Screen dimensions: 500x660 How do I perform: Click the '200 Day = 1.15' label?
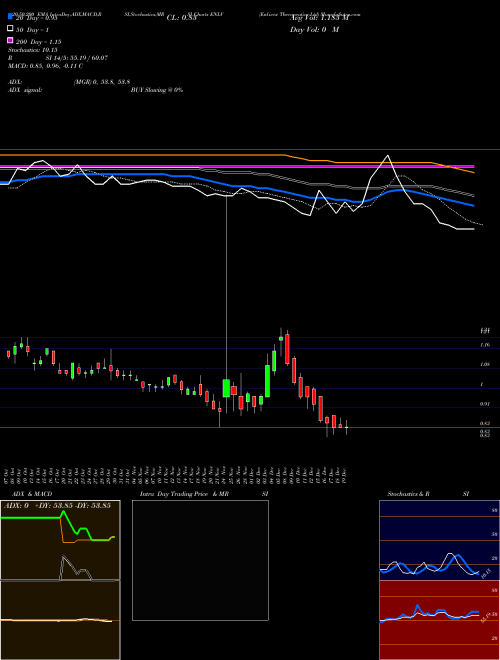point(39,42)
